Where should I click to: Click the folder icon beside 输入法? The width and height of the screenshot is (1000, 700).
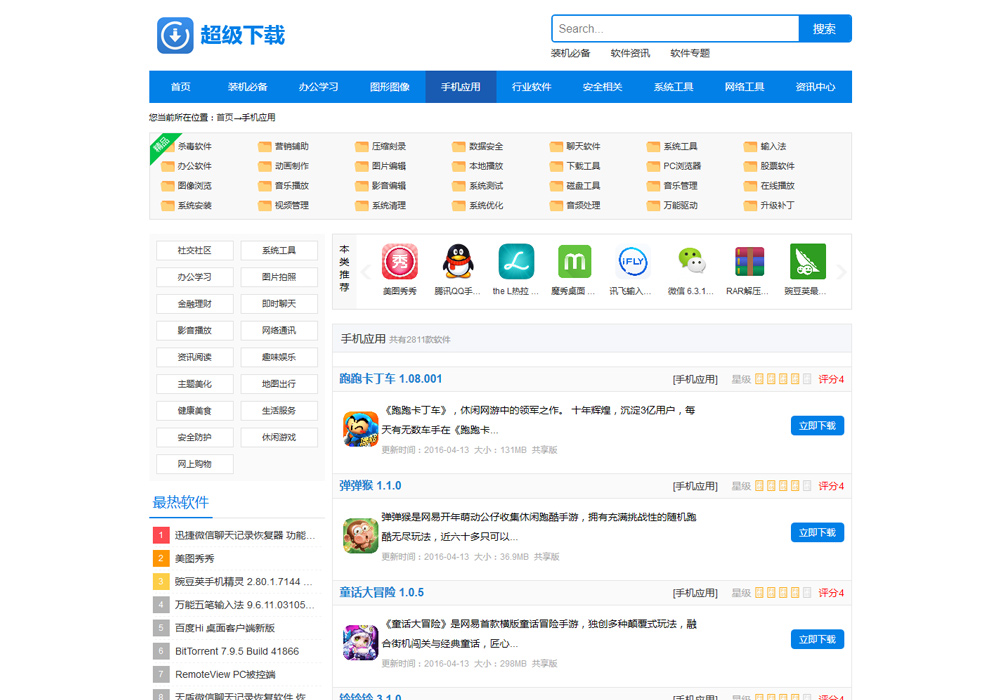tap(750, 147)
